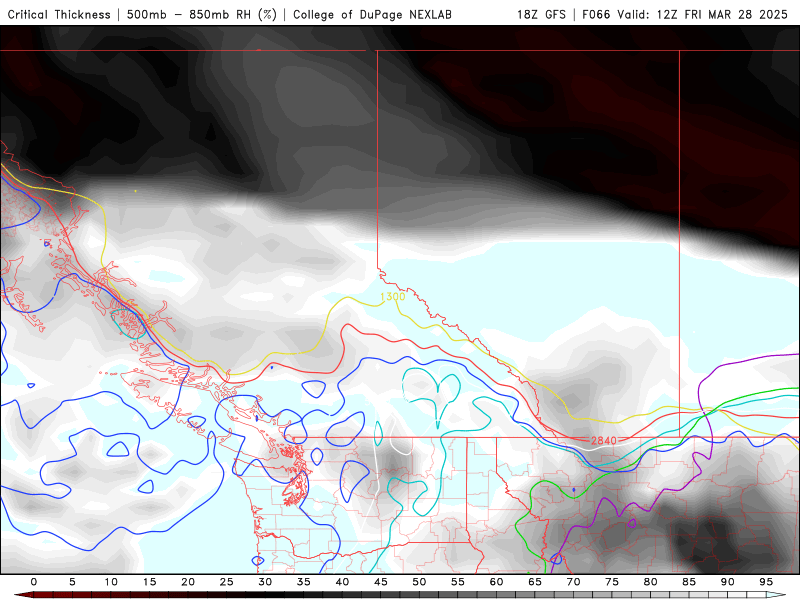Click the red '2840' contour label
The width and height of the screenshot is (800, 600).
pos(604,440)
